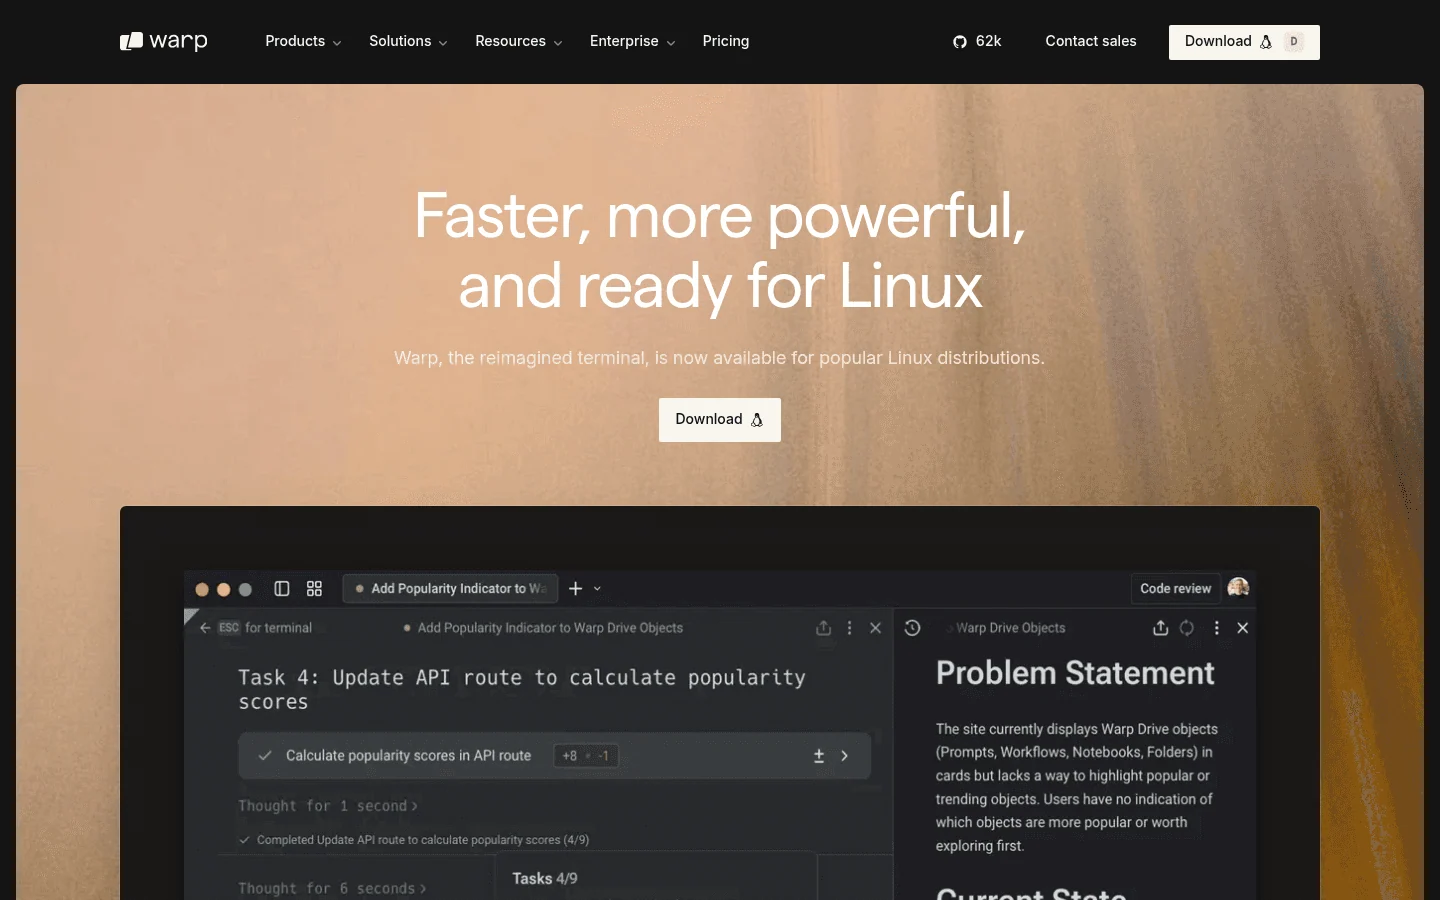Click the 'Tasks 4/9' progress label

coord(545,878)
